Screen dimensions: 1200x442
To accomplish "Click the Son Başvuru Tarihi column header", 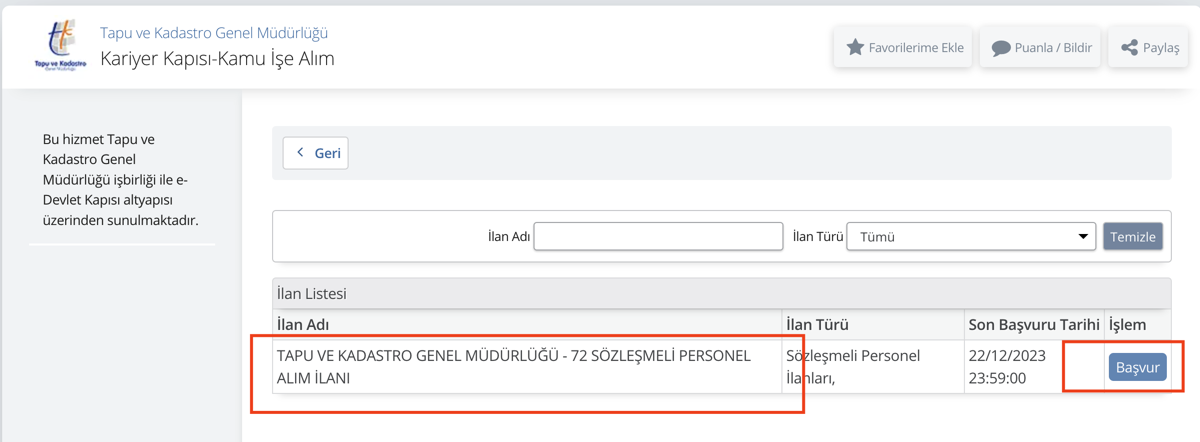I will click(x=1034, y=325).
